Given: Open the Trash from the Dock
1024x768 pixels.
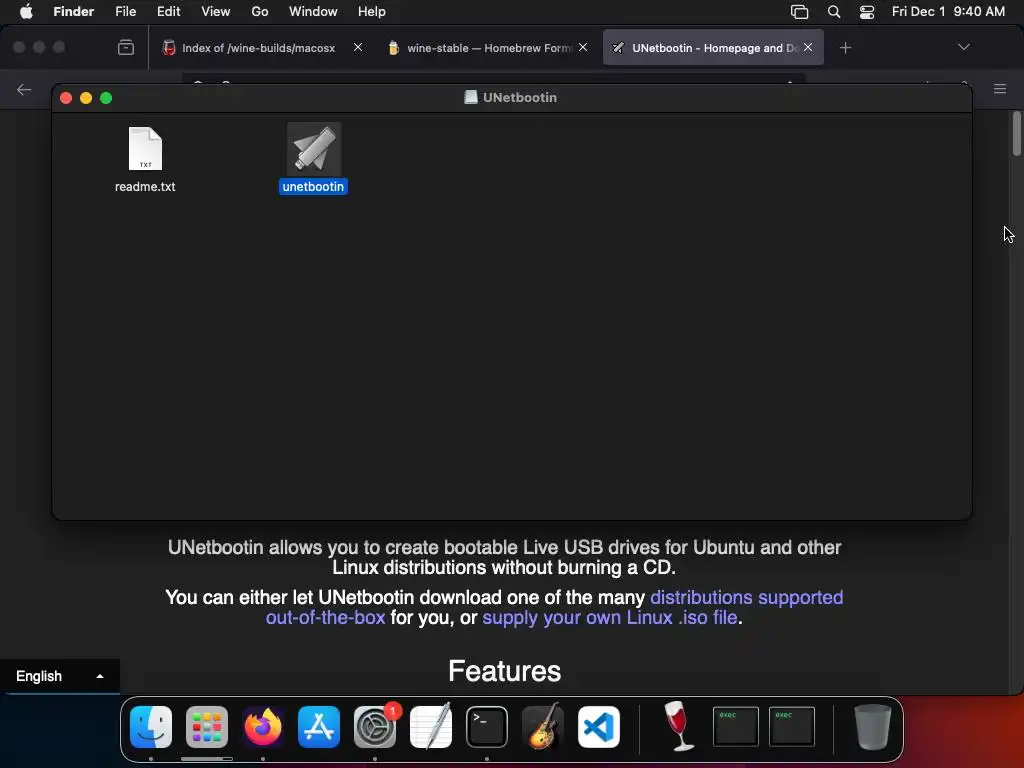Looking at the screenshot, I should [872, 727].
